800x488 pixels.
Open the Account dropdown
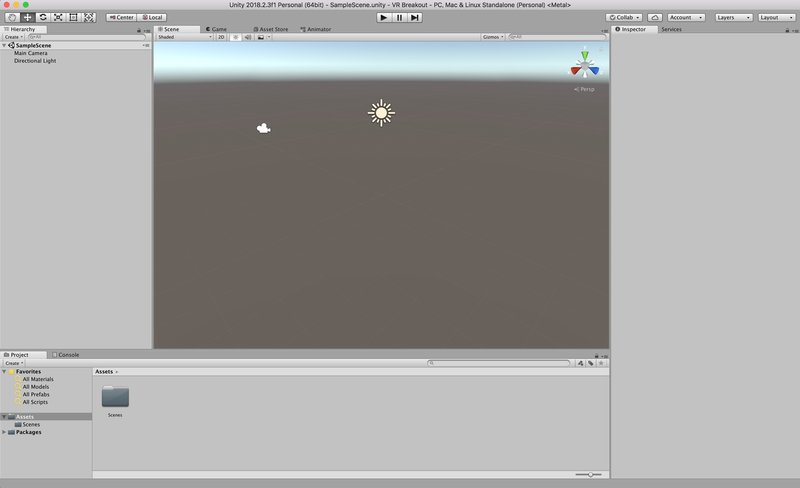686,17
